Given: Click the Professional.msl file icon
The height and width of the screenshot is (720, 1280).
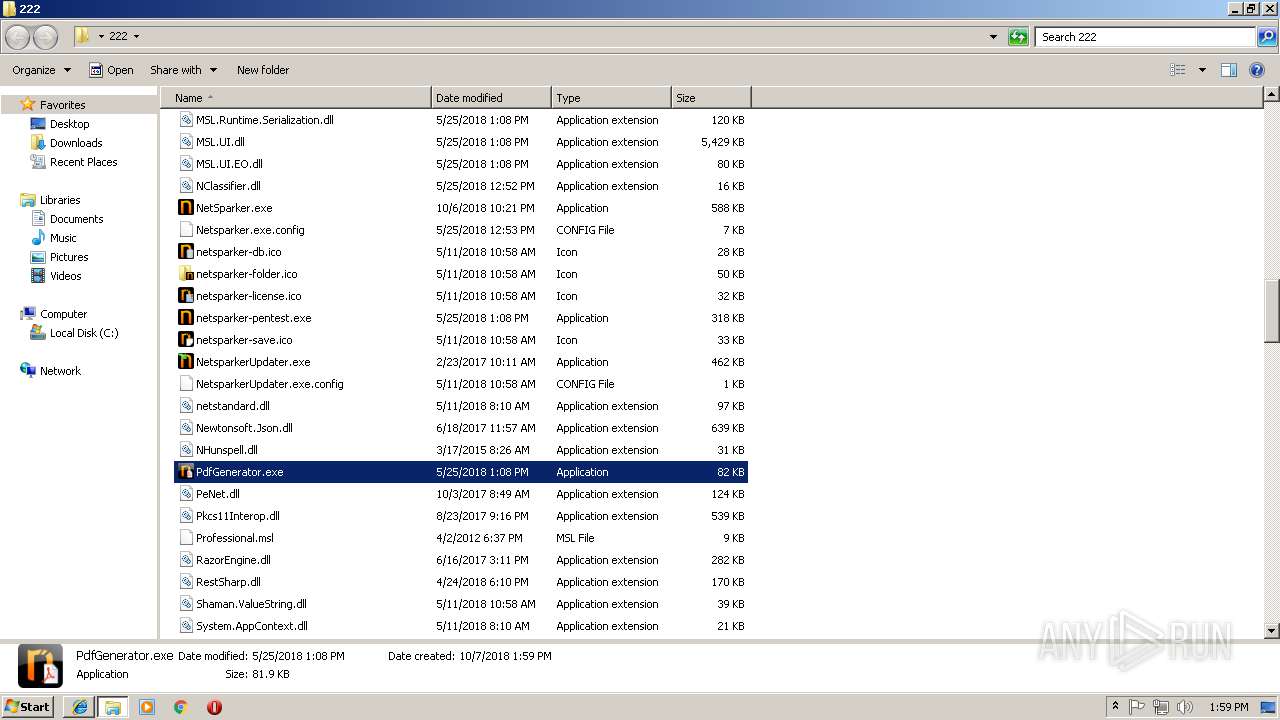Looking at the screenshot, I should point(185,538).
